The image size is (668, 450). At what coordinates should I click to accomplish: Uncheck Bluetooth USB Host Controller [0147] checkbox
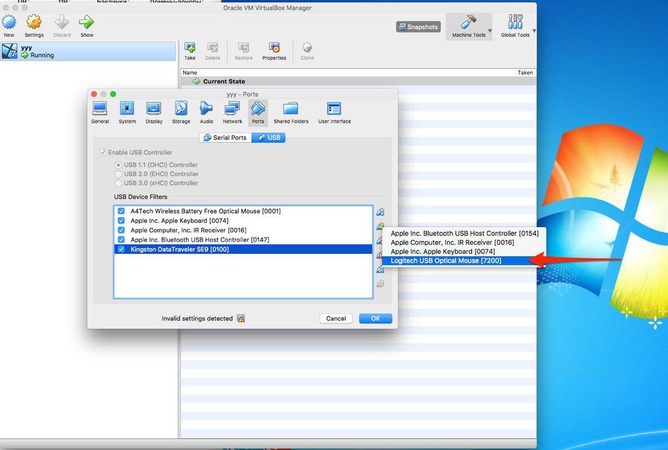click(121, 239)
